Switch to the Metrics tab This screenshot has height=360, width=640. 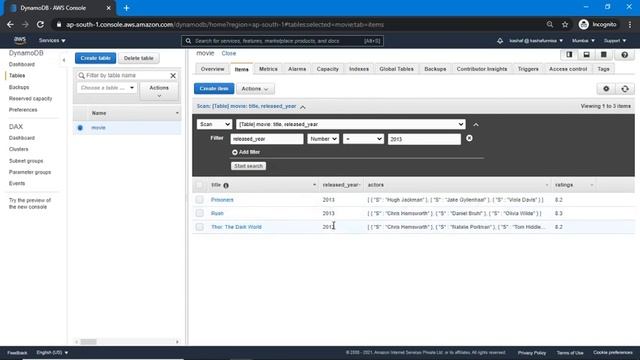tap(268, 69)
